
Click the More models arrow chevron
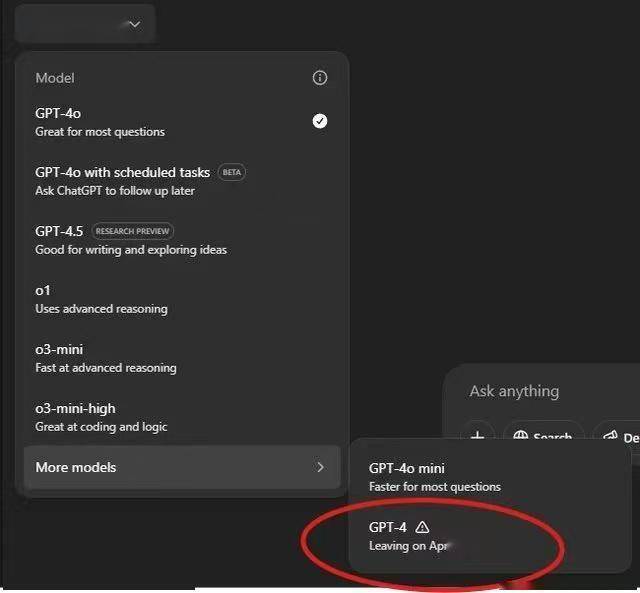pos(320,467)
